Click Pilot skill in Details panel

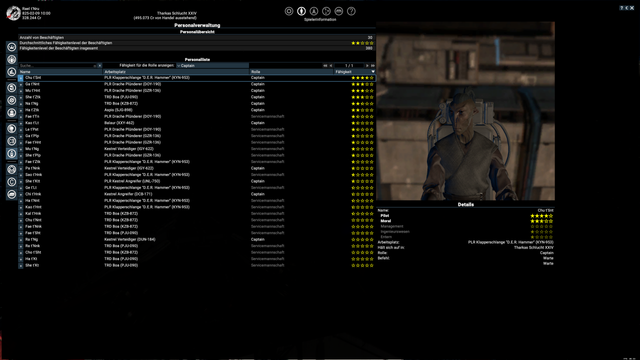(384, 216)
